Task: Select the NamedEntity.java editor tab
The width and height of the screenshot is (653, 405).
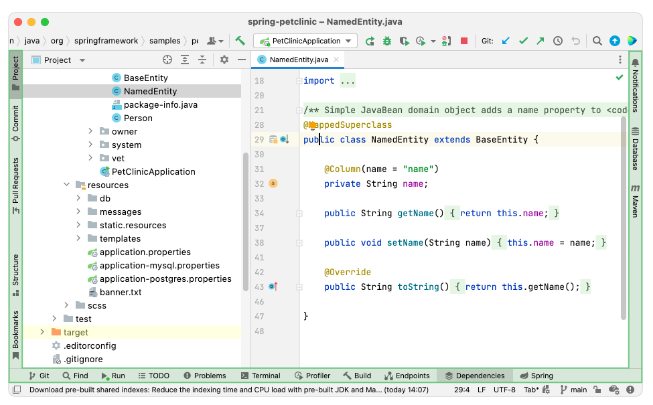Action: 298,60
